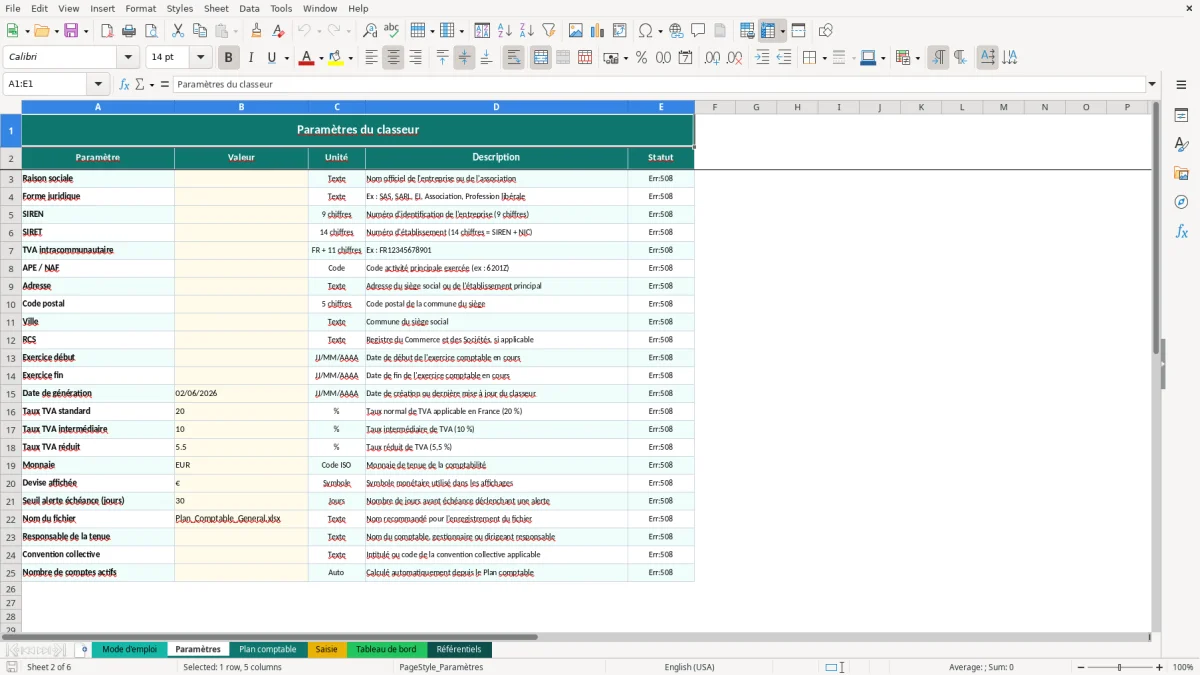Switch to Saisie sheet tab

pyautogui.click(x=327, y=649)
